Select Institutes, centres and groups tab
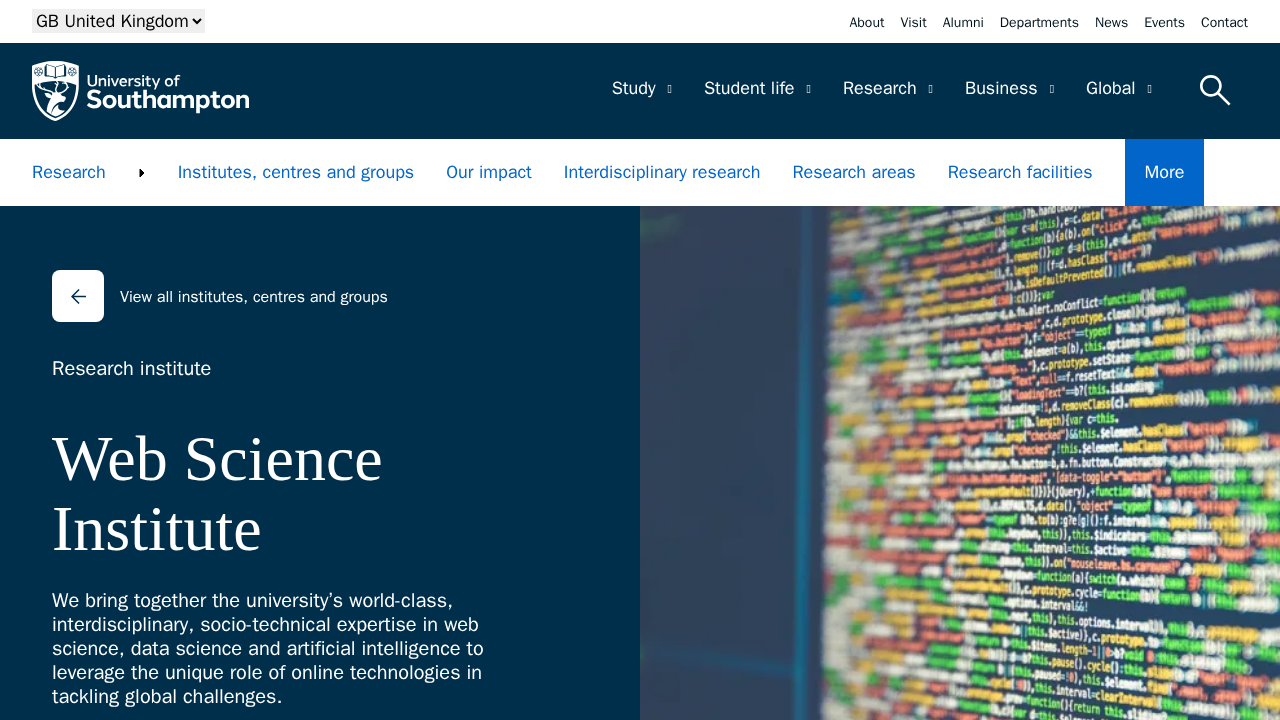Screen dimensions: 1280x720 [296, 172]
